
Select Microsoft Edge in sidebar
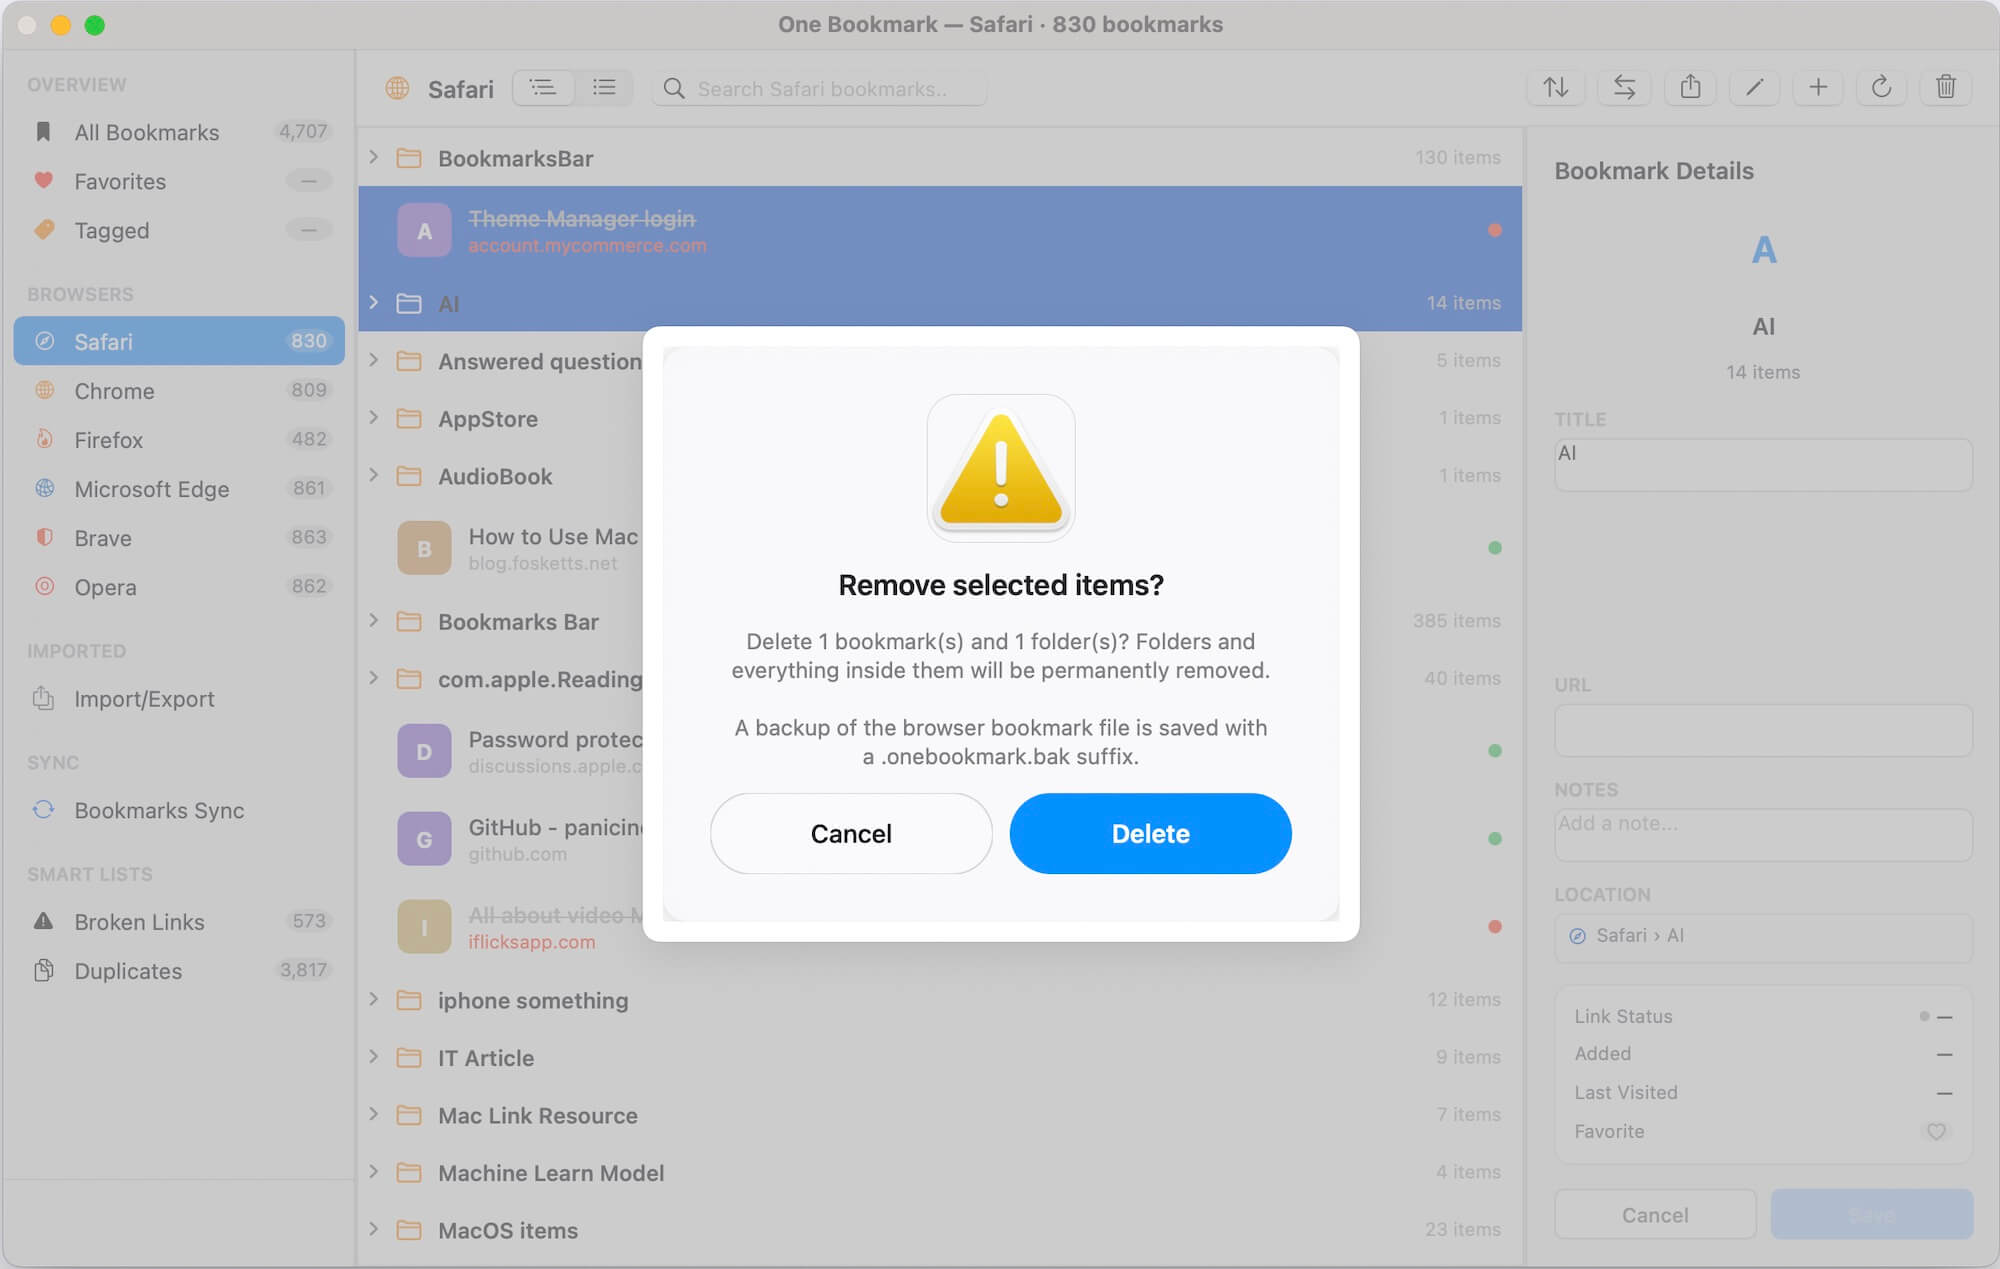[x=179, y=488]
